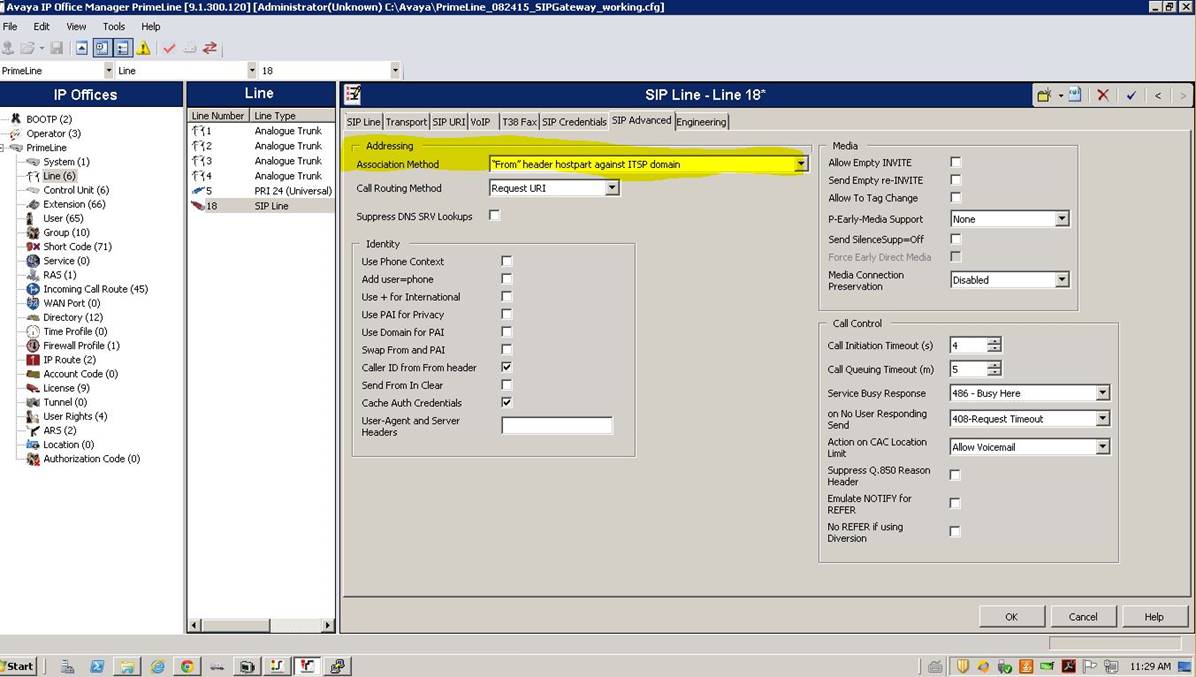This screenshot has height=677, width=1196.
Task: Uncheck Caller ID from From header
Action: (x=506, y=367)
